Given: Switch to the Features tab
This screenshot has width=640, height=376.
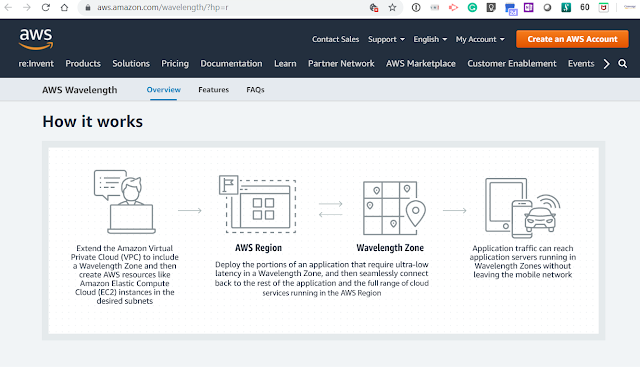Looking at the screenshot, I should (213, 89).
